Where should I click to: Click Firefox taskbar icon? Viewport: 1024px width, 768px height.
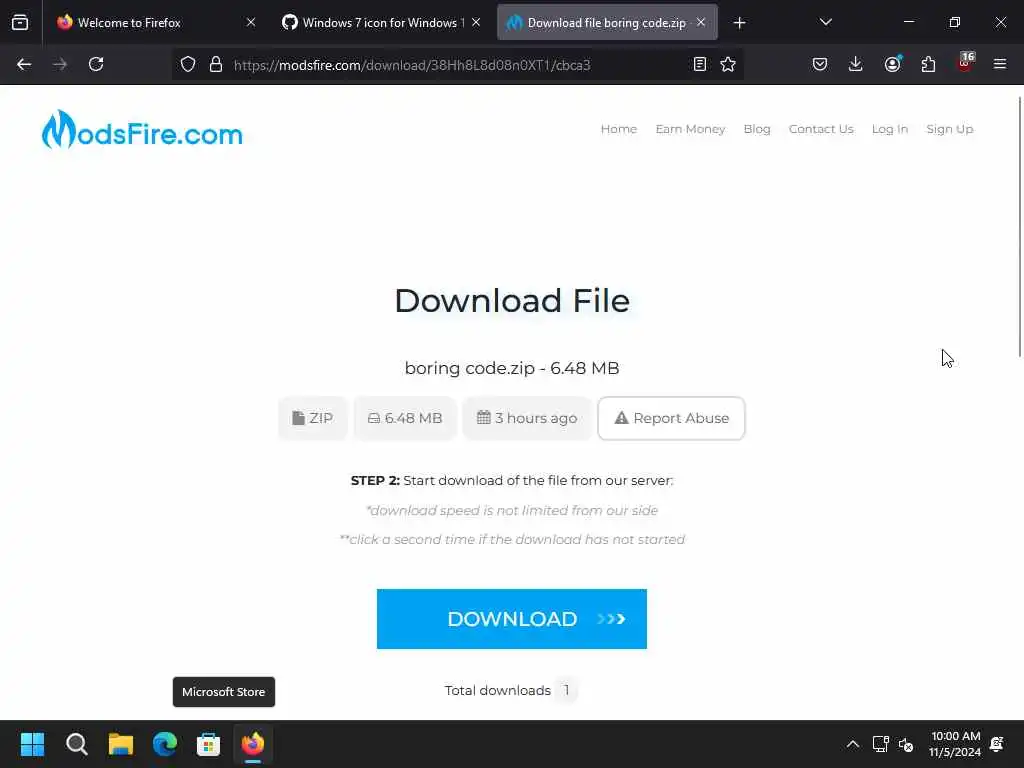[253, 744]
